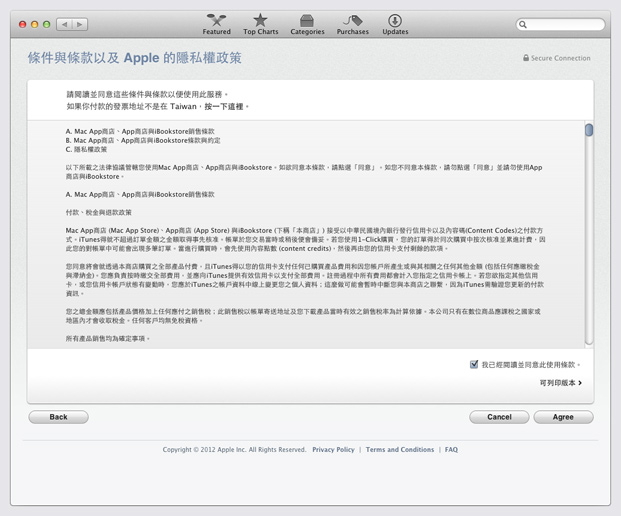
Task: Close the App Store window
Action: pos(23,25)
